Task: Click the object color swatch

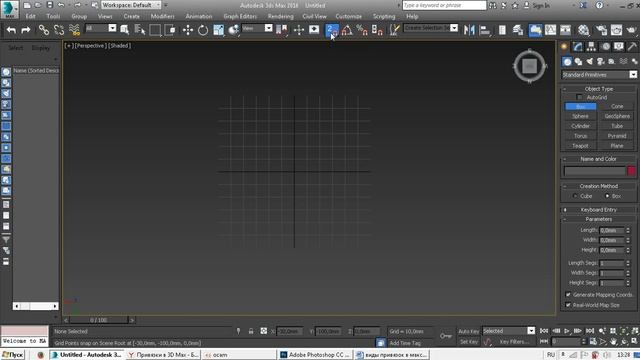Action: [631, 171]
